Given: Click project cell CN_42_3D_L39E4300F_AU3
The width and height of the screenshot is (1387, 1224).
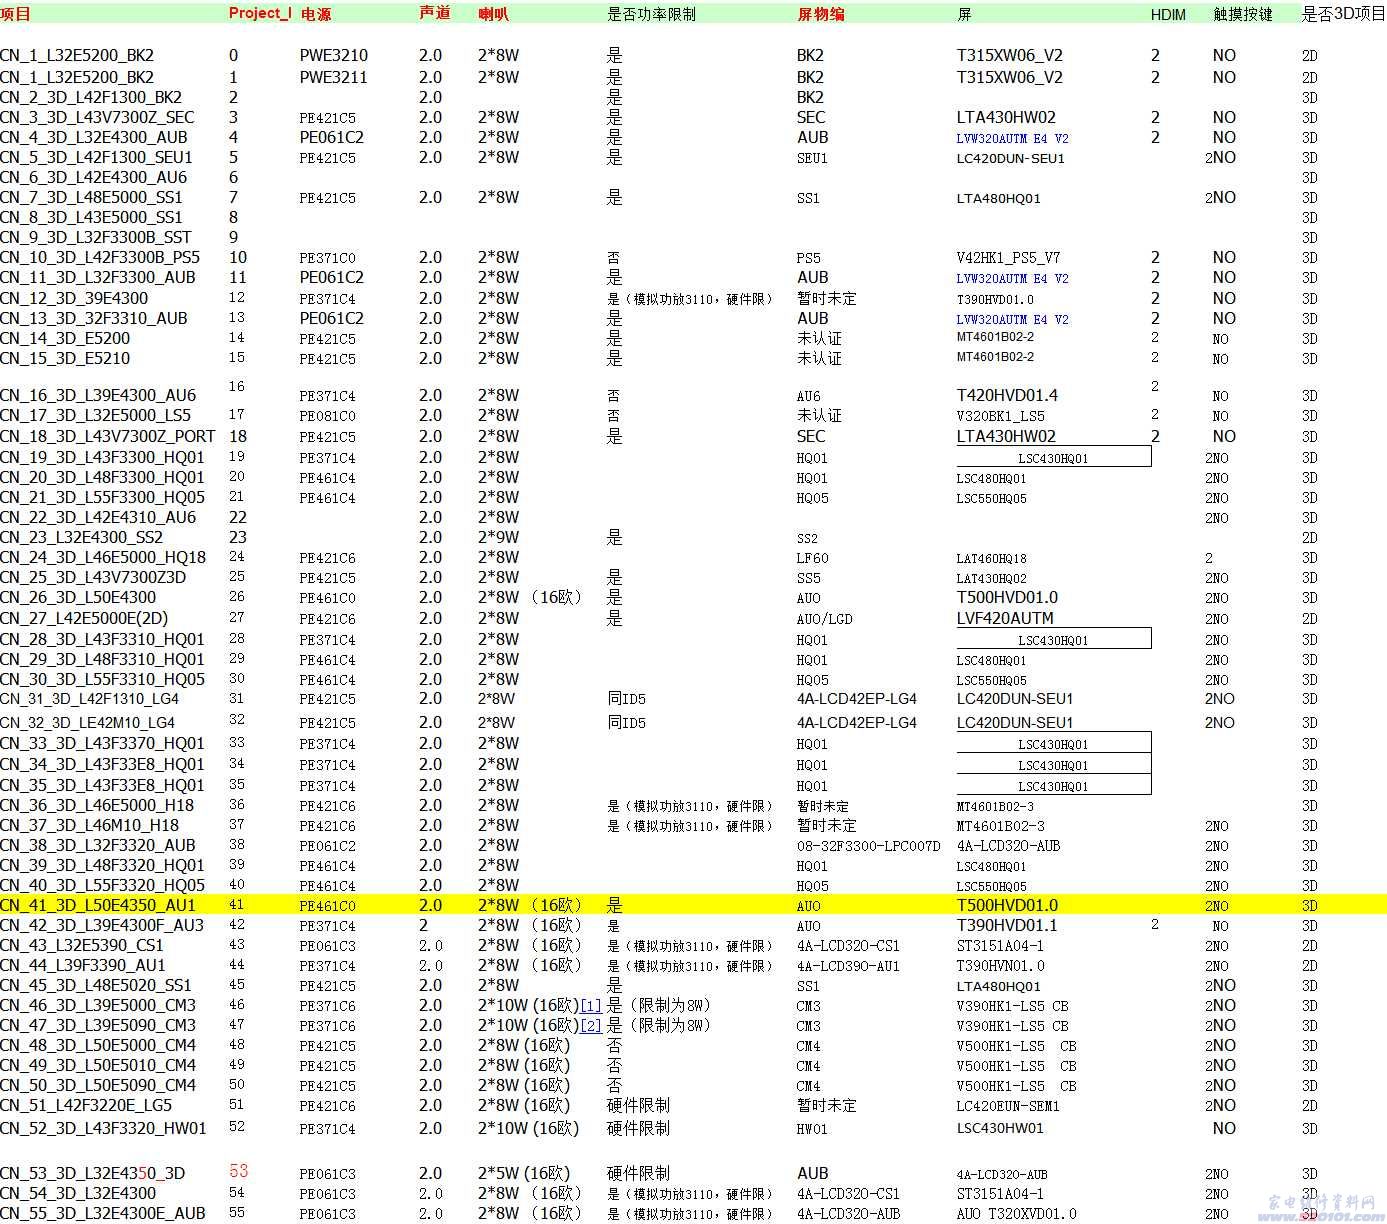Looking at the screenshot, I should (x=102, y=926).
